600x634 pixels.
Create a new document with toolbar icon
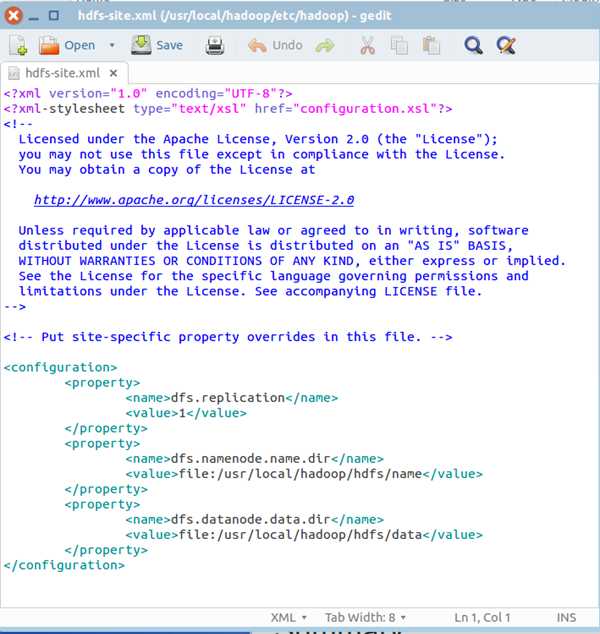point(18,45)
